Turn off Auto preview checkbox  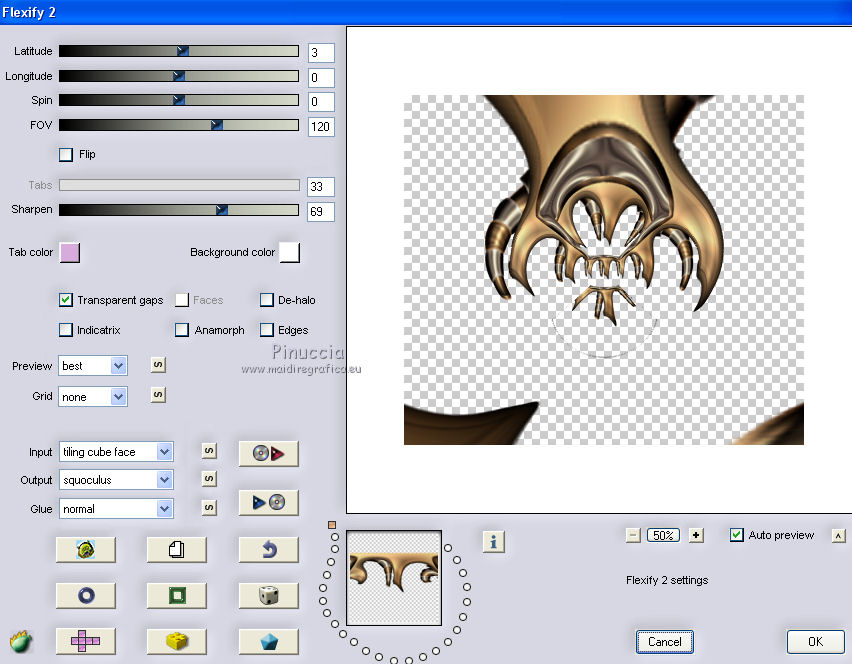(737, 535)
